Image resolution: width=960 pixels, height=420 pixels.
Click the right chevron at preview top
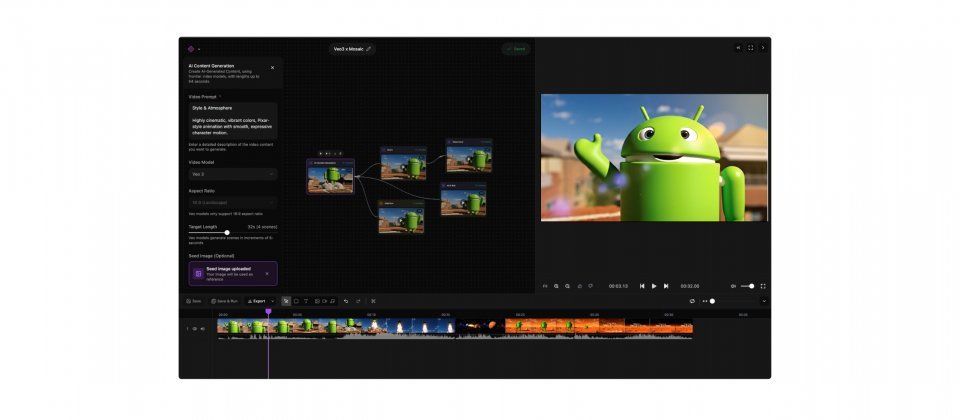(763, 48)
